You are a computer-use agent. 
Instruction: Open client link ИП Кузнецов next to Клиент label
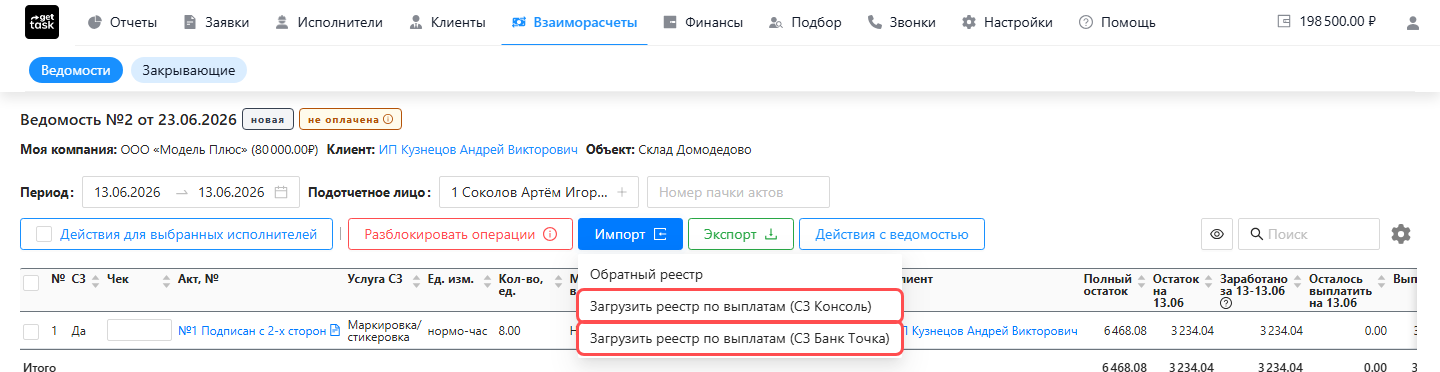click(478, 150)
